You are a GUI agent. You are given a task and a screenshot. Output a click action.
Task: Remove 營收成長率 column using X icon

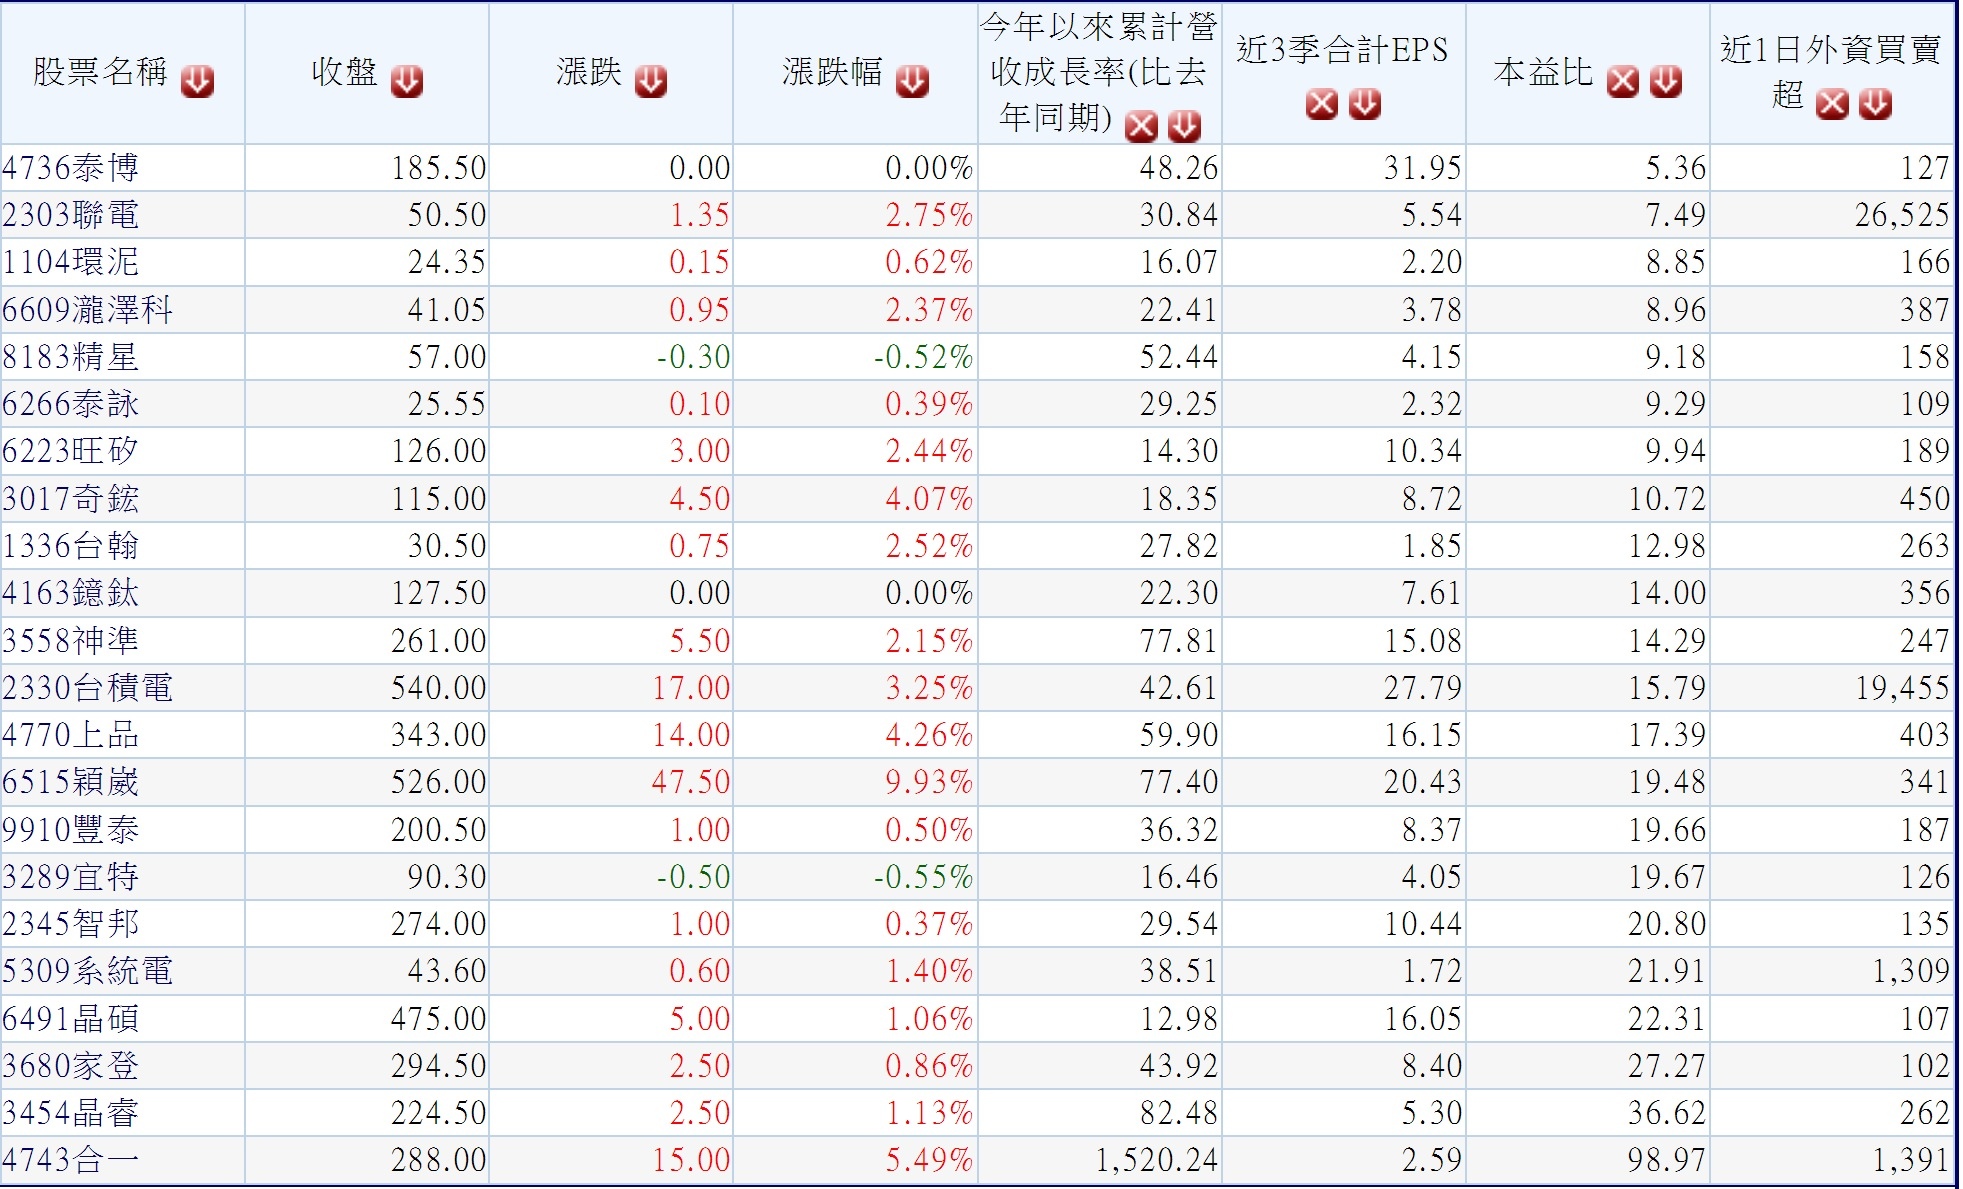point(1141,126)
